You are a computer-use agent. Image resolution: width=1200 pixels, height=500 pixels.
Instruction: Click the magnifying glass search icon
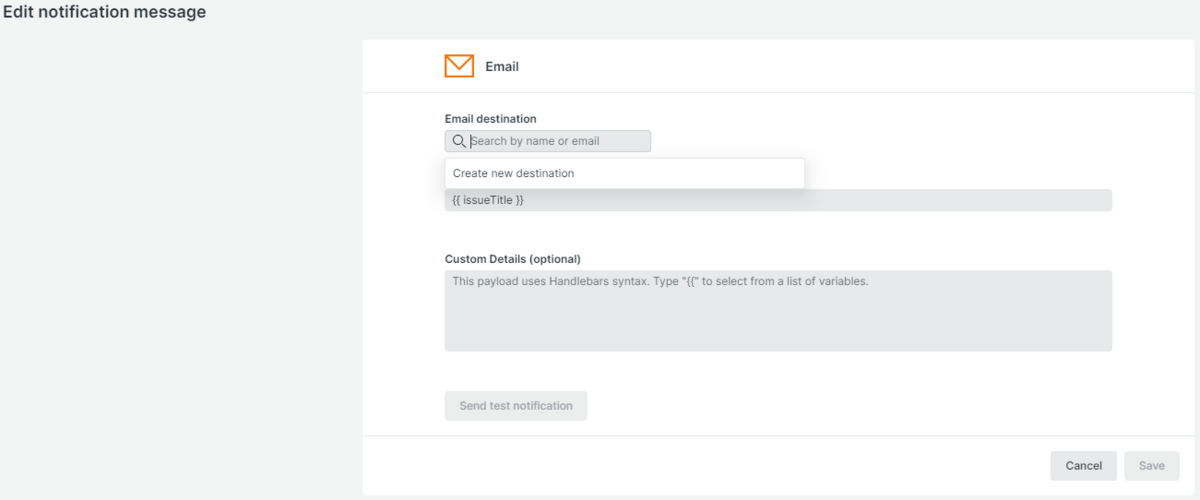point(459,141)
